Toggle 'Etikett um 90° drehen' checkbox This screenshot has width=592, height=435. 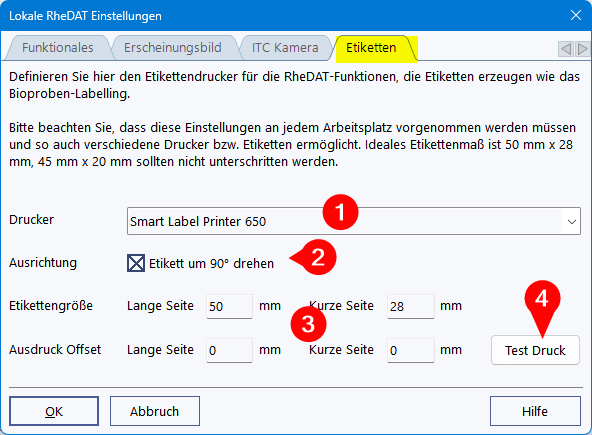[x=136, y=263]
